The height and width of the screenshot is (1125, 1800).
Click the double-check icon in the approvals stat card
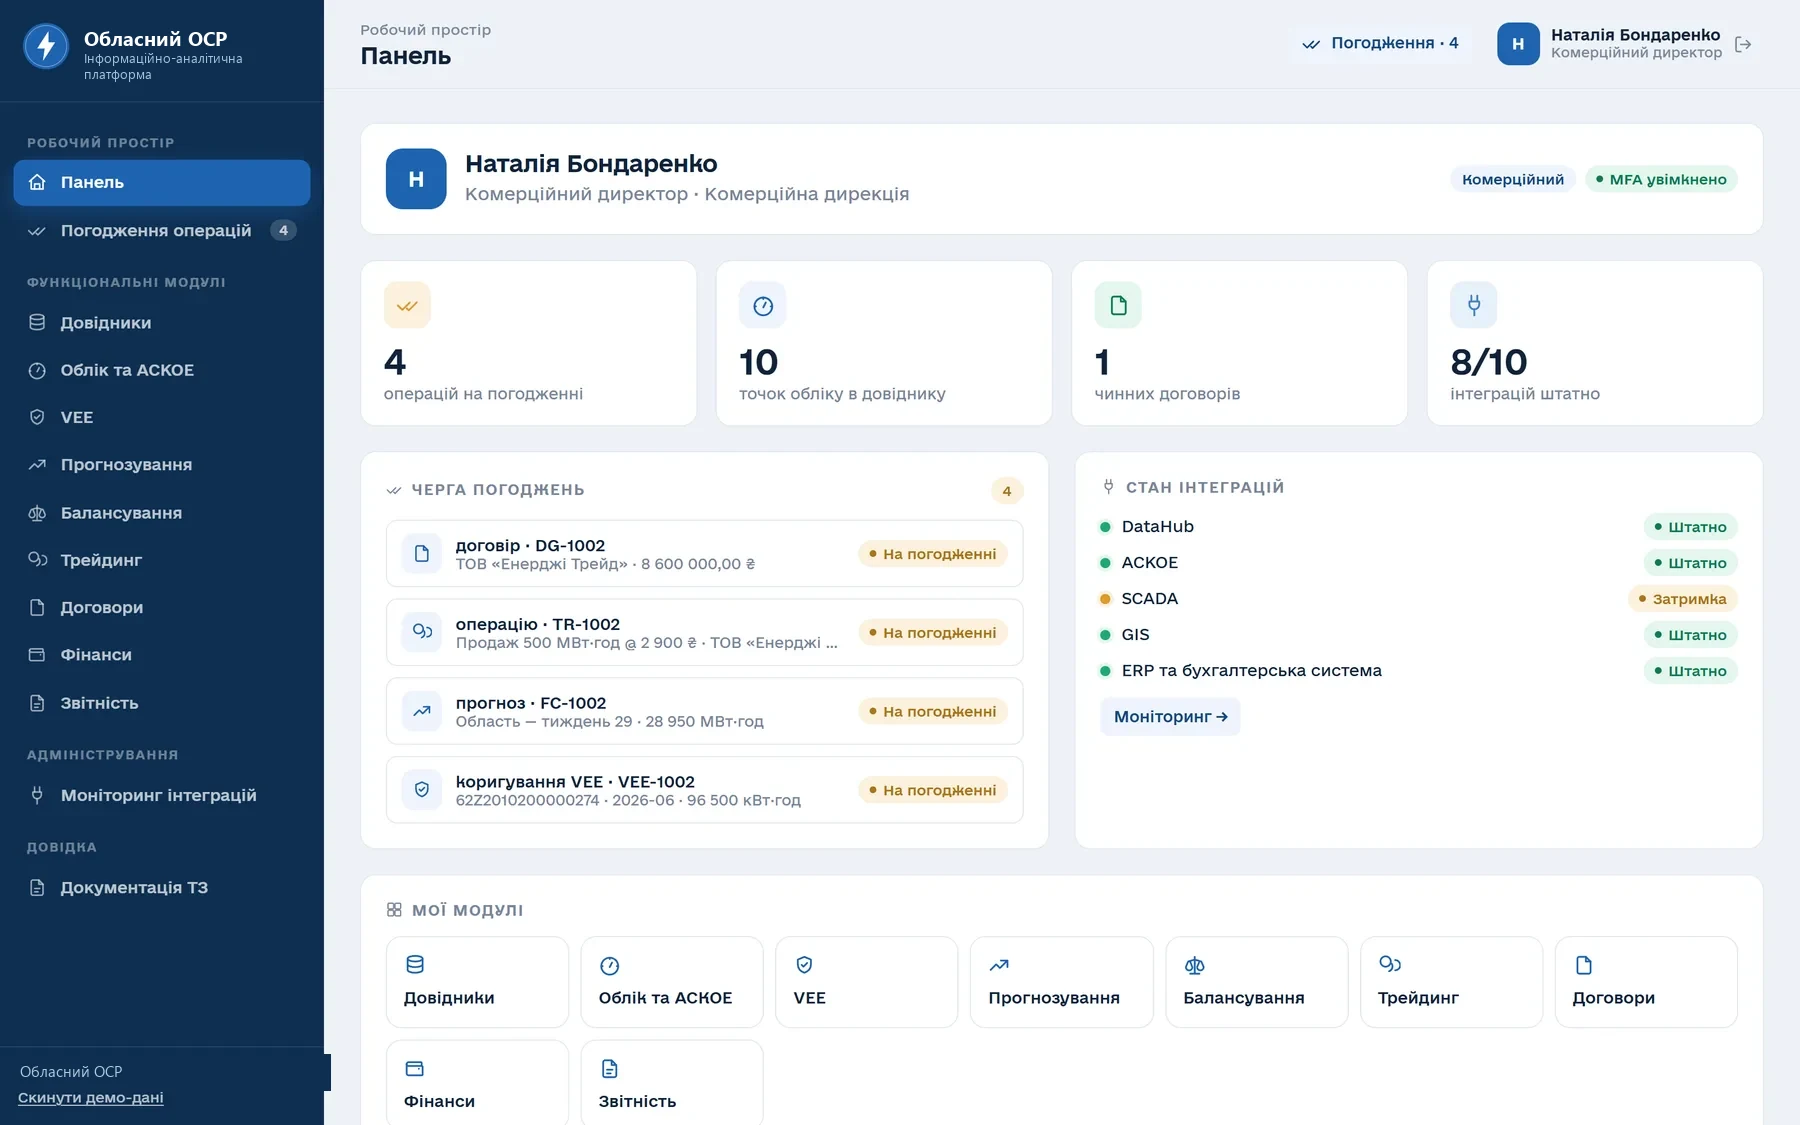pyautogui.click(x=407, y=305)
